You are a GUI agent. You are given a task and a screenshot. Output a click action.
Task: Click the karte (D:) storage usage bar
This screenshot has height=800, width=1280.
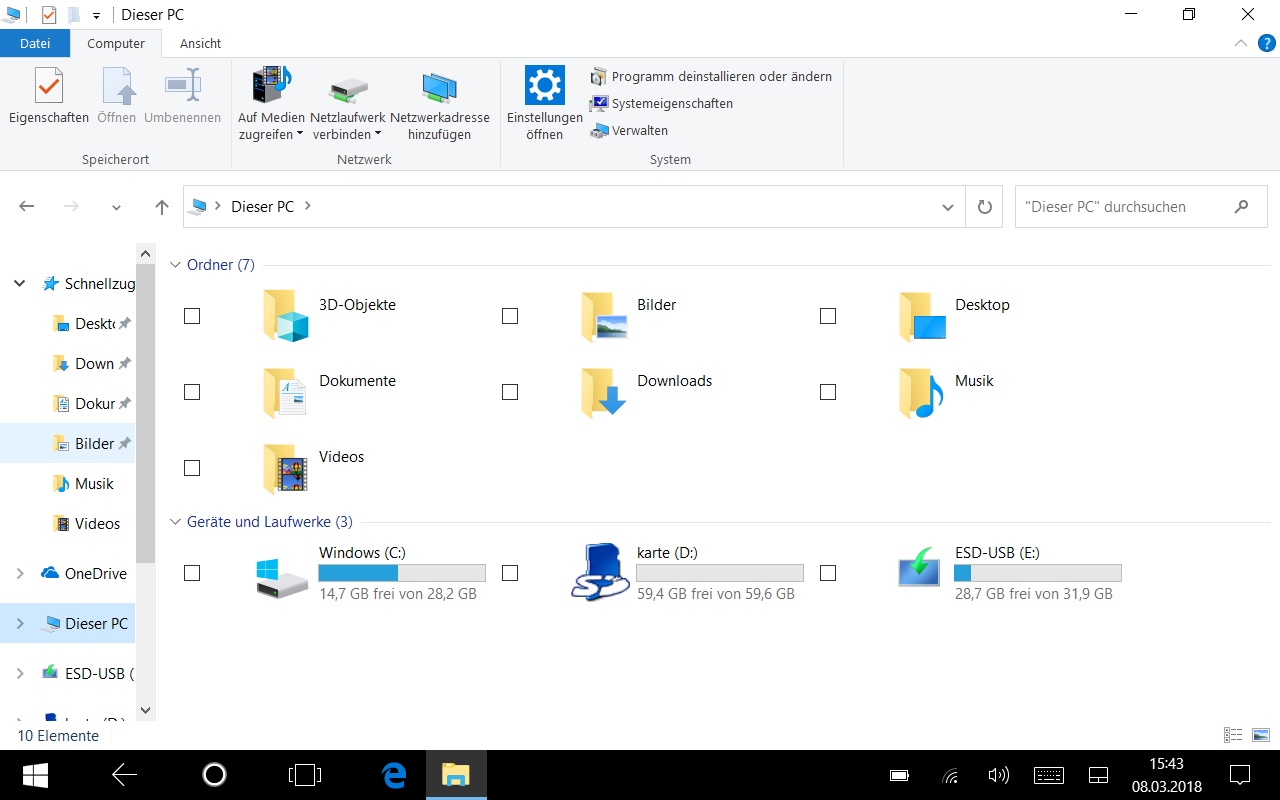click(x=720, y=573)
